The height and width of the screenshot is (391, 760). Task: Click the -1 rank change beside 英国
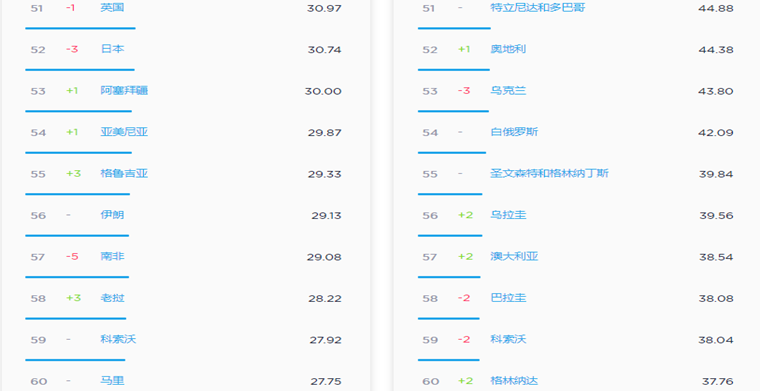(71, 8)
